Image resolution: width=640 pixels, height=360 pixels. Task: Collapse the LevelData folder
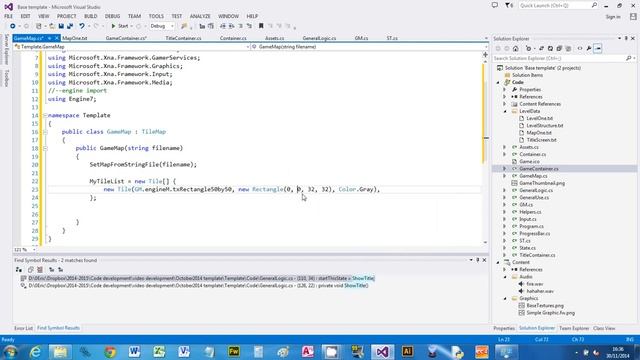[x=505, y=111]
